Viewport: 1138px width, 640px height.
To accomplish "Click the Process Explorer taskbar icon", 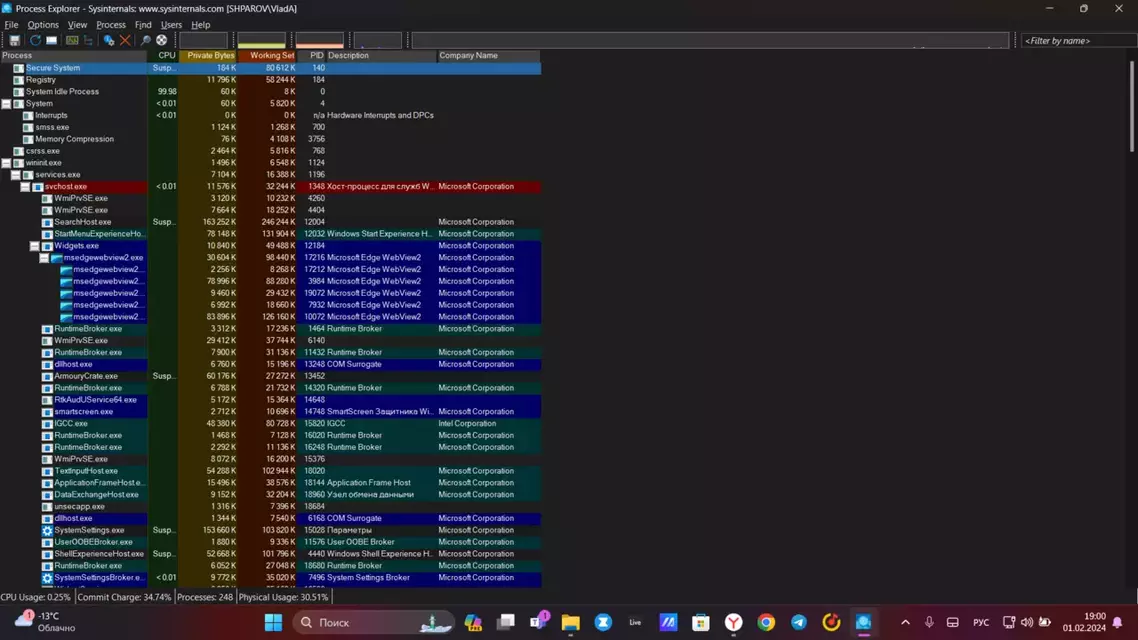I will point(863,623).
